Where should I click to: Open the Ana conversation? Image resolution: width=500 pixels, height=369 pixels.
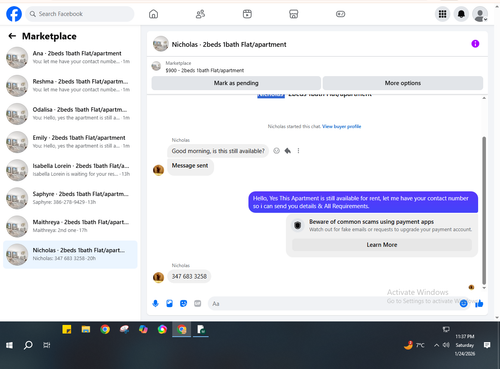(70, 57)
